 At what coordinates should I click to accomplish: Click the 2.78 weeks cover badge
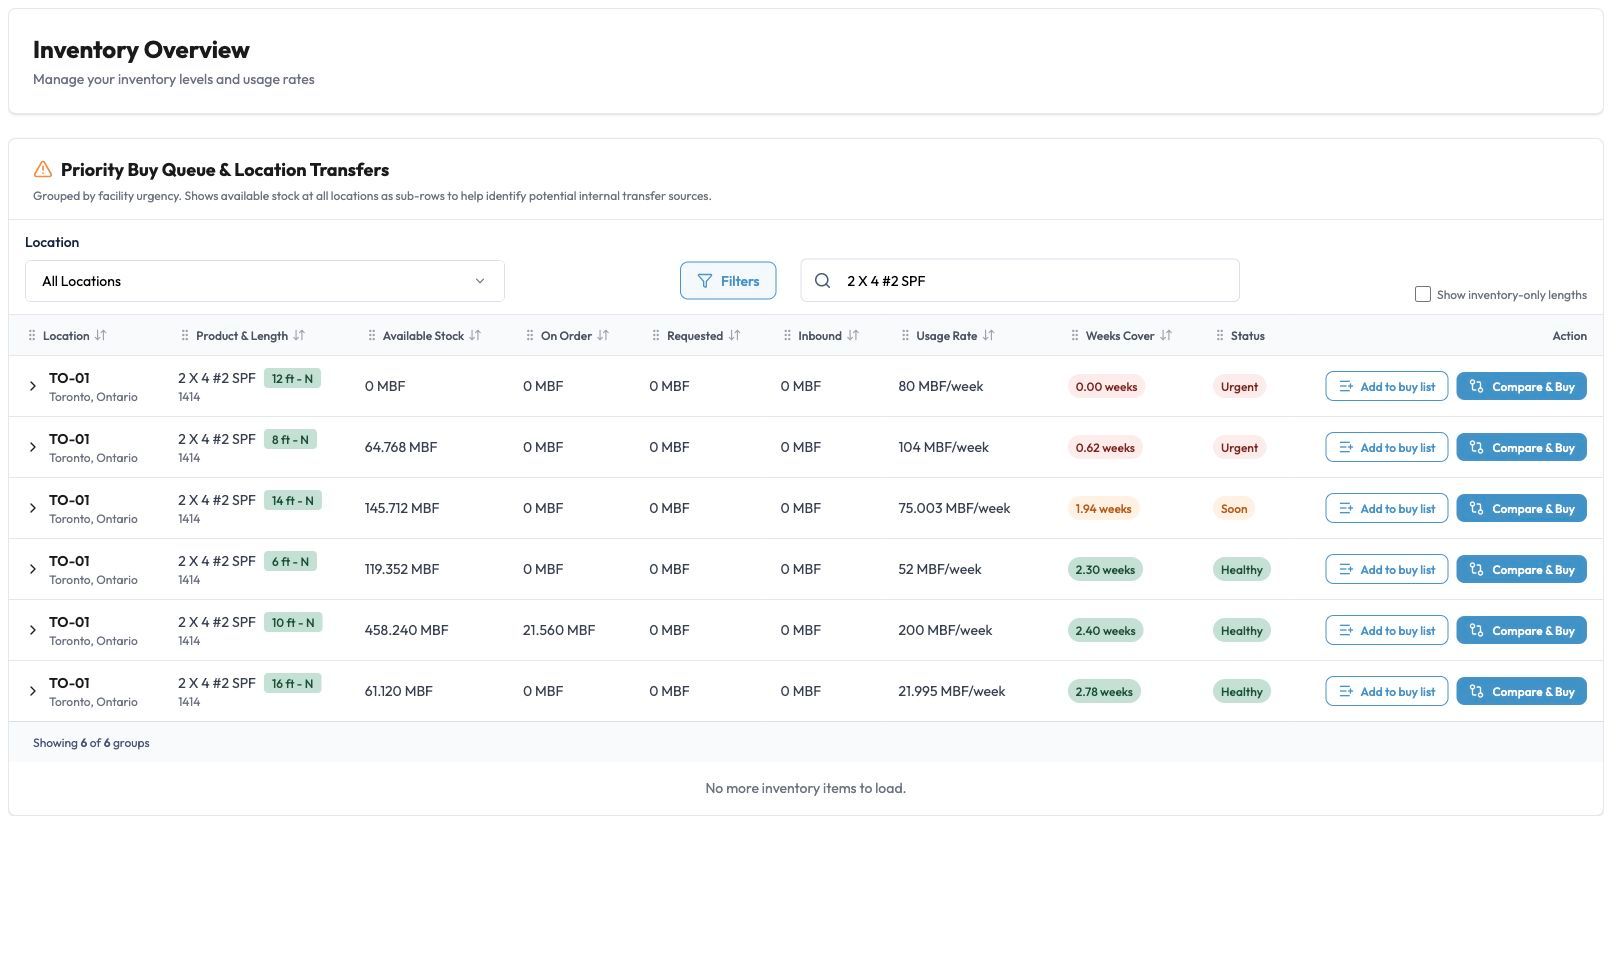pyautogui.click(x=1104, y=692)
